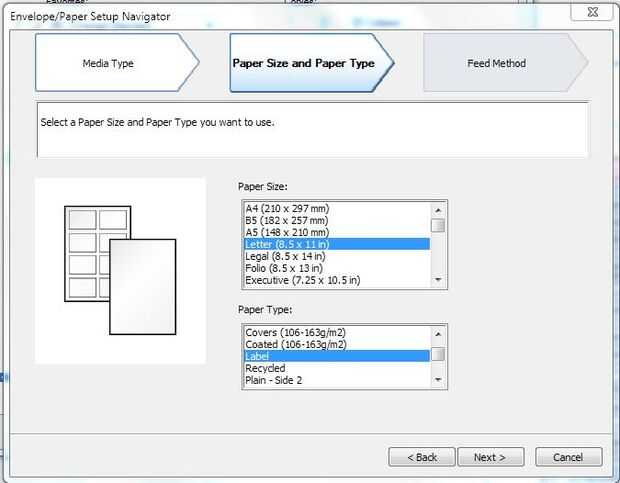This screenshot has width=620, height=483.
Task: Cancel the setup navigator
Action: (569, 457)
